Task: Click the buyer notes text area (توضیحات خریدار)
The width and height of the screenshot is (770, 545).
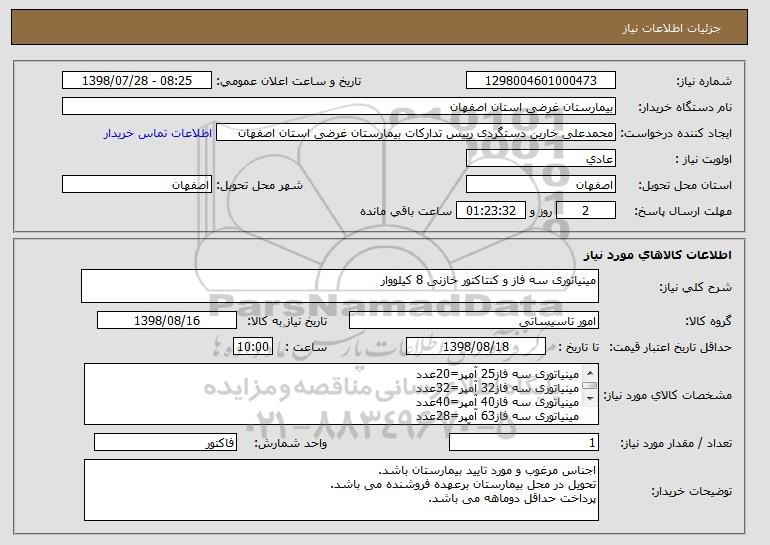Action: coord(341,490)
